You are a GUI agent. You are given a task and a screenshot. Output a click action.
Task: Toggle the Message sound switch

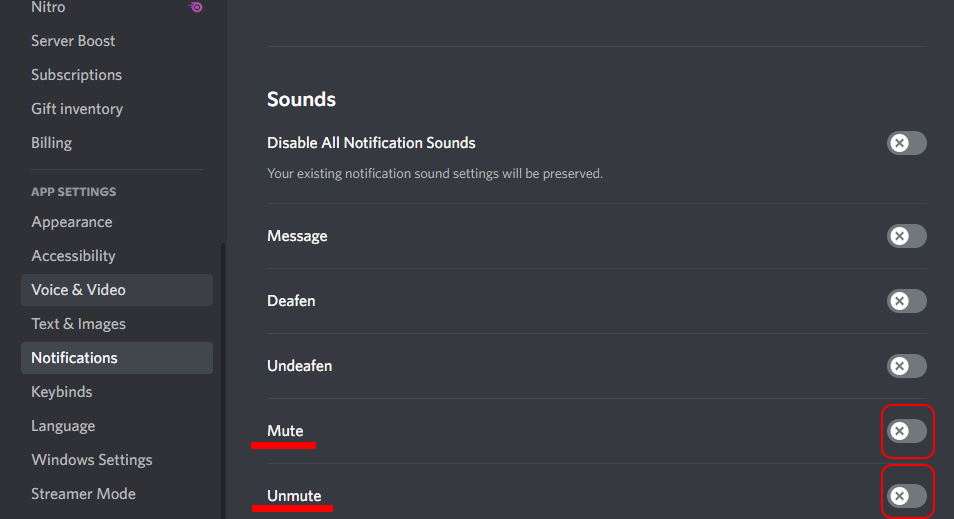(906, 236)
